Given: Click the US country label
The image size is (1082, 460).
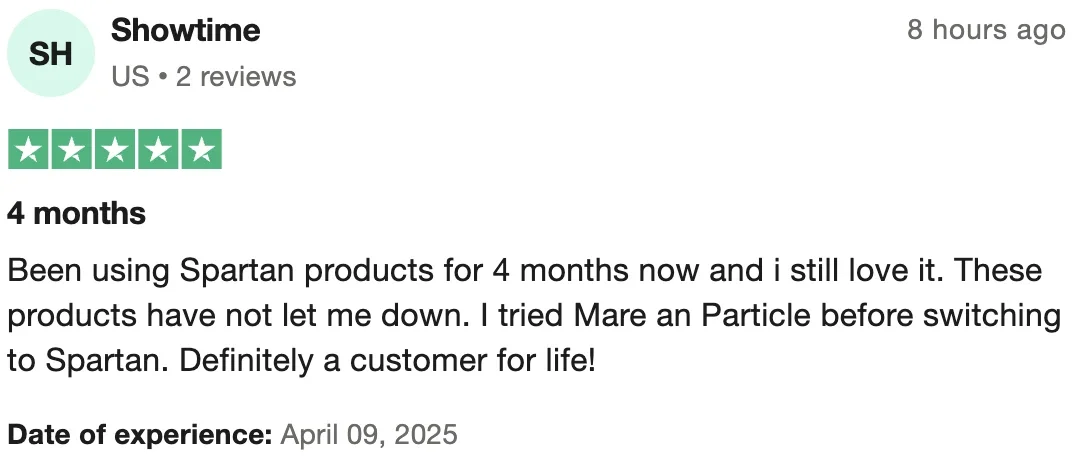Looking at the screenshot, I should (130, 77).
